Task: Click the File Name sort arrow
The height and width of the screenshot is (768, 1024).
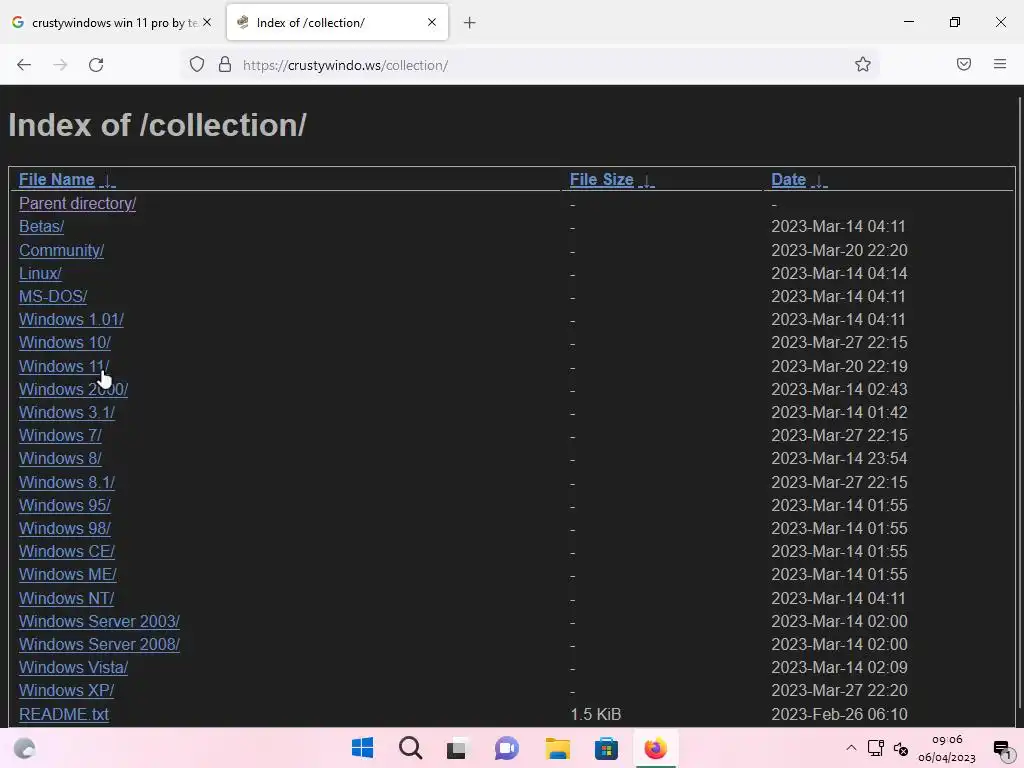Action: [108, 181]
